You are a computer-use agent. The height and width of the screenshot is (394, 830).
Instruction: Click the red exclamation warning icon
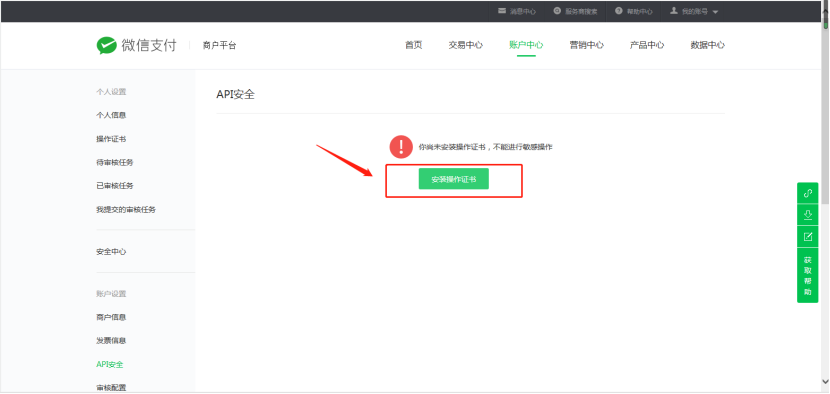click(x=401, y=147)
